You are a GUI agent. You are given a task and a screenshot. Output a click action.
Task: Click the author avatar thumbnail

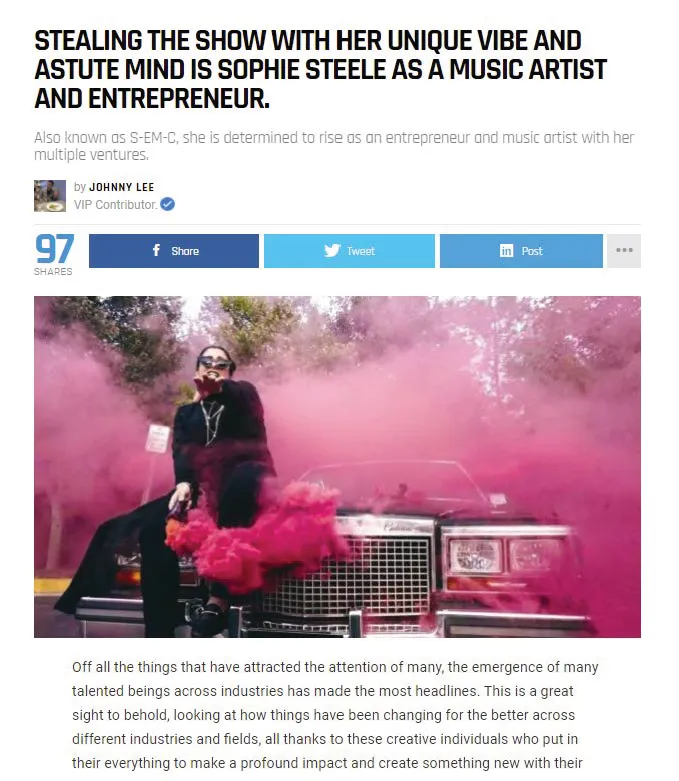click(50, 196)
